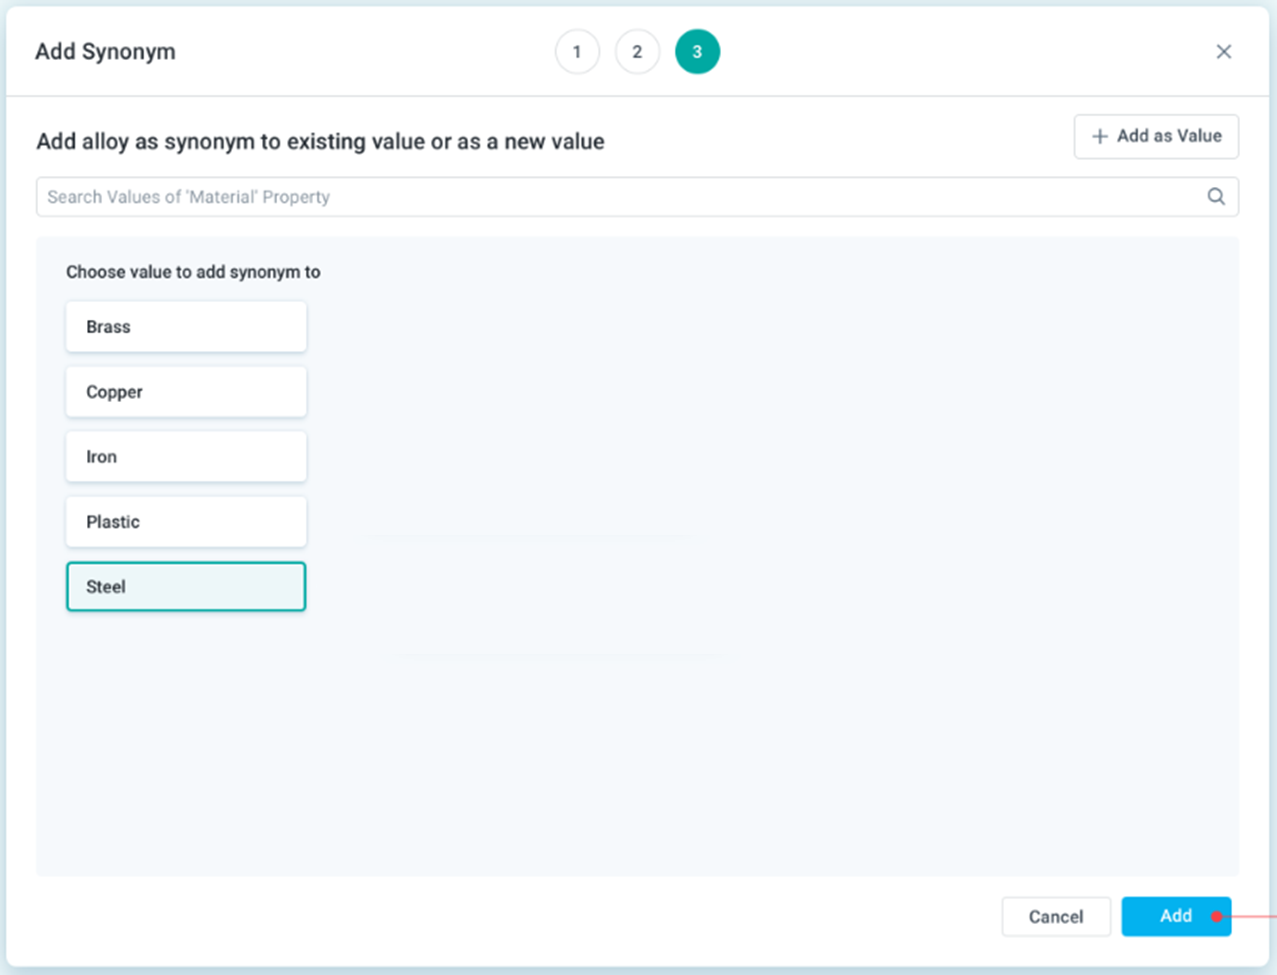
Task: Click the 'Add alloy as synonym' heading
Action: pos(320,142)
